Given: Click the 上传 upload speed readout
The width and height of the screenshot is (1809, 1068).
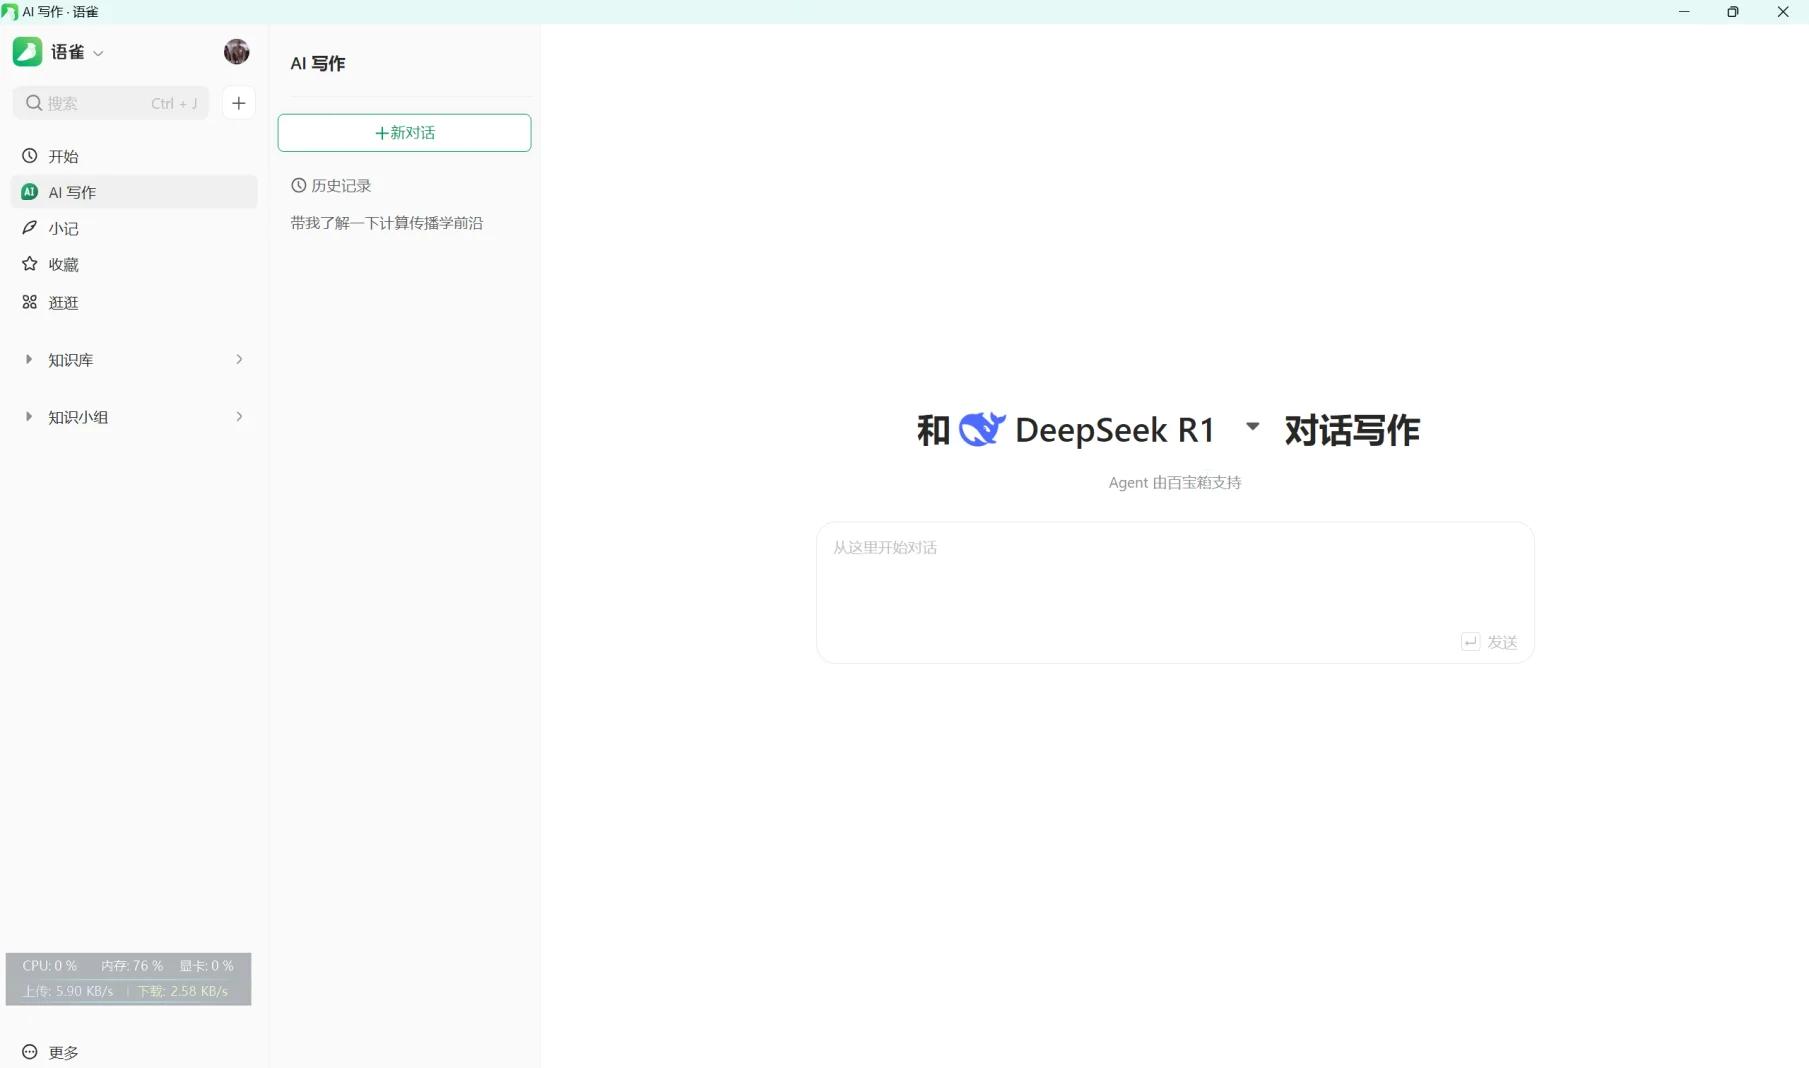Looking at the screenshot, I should 68,991.
